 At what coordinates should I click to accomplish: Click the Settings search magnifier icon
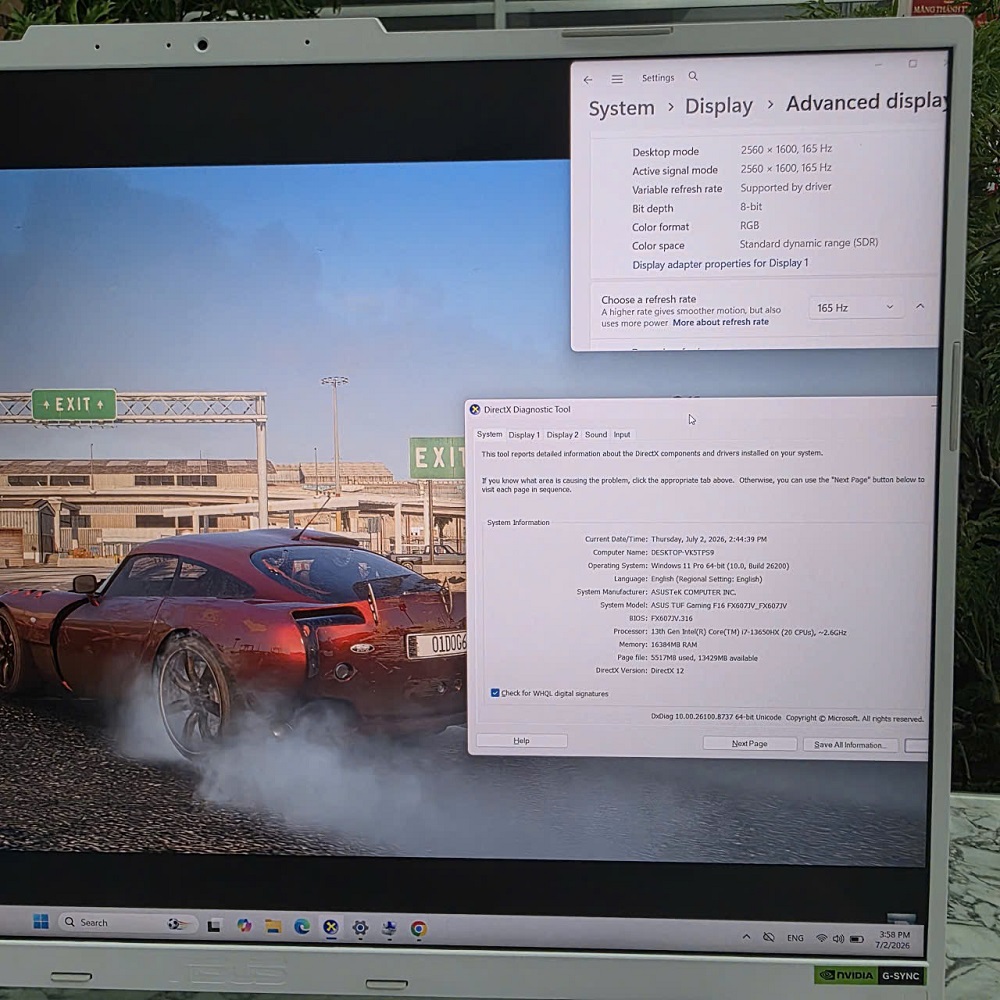[x=693, y=77]
